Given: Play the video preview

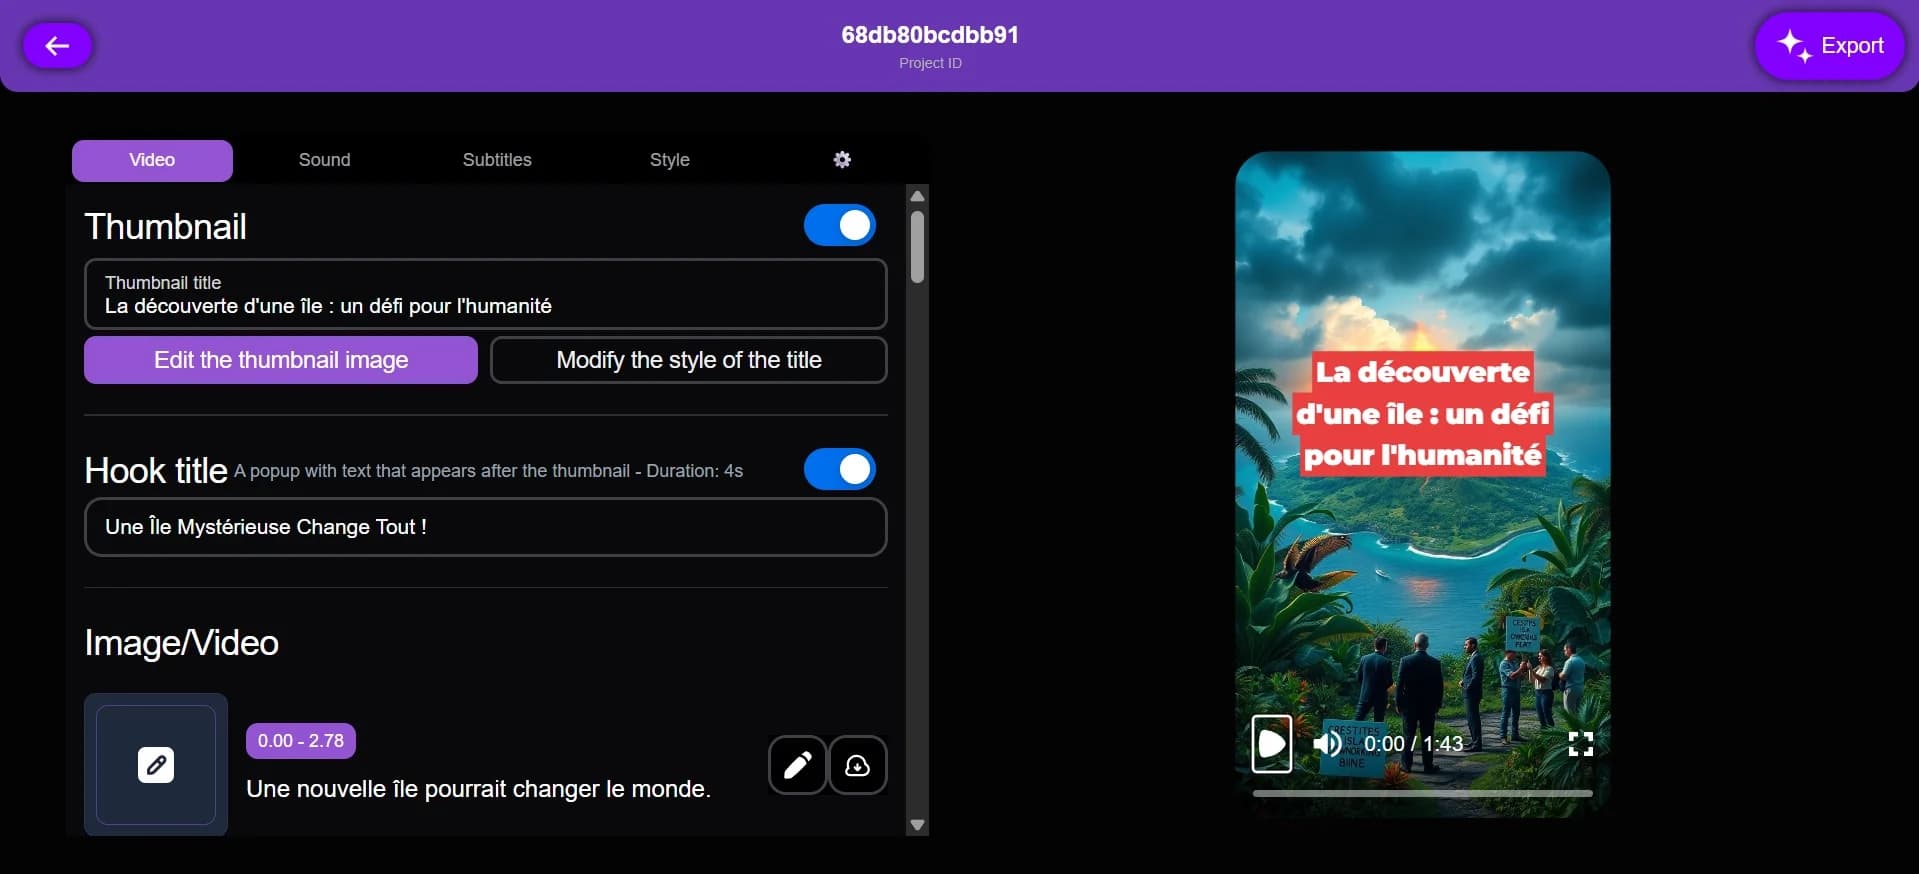Looking at the screenshot, I should click(1271, 744).
